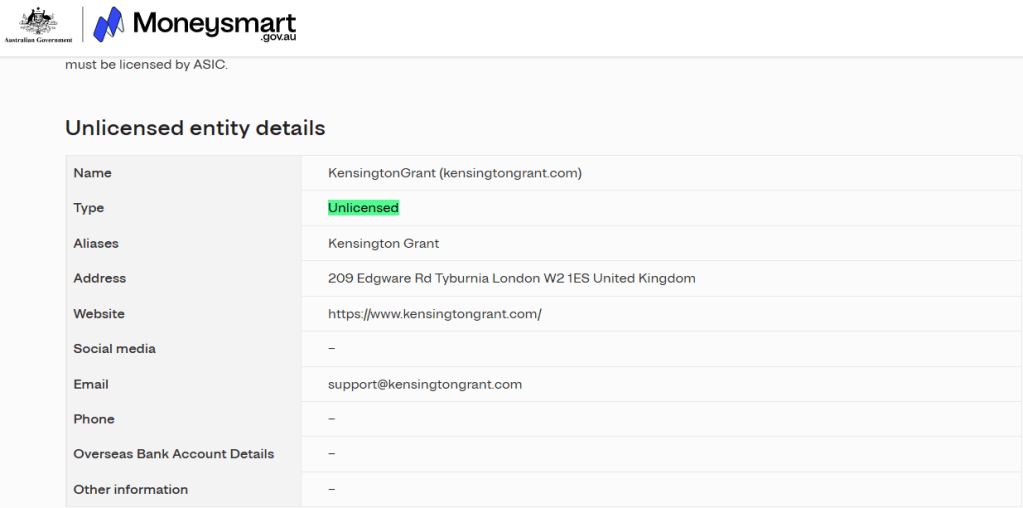Viewport: 1023px width, 508px height.
Task: Click the support@kensingtongrant.com email address
Action: (x=424, y=384)
